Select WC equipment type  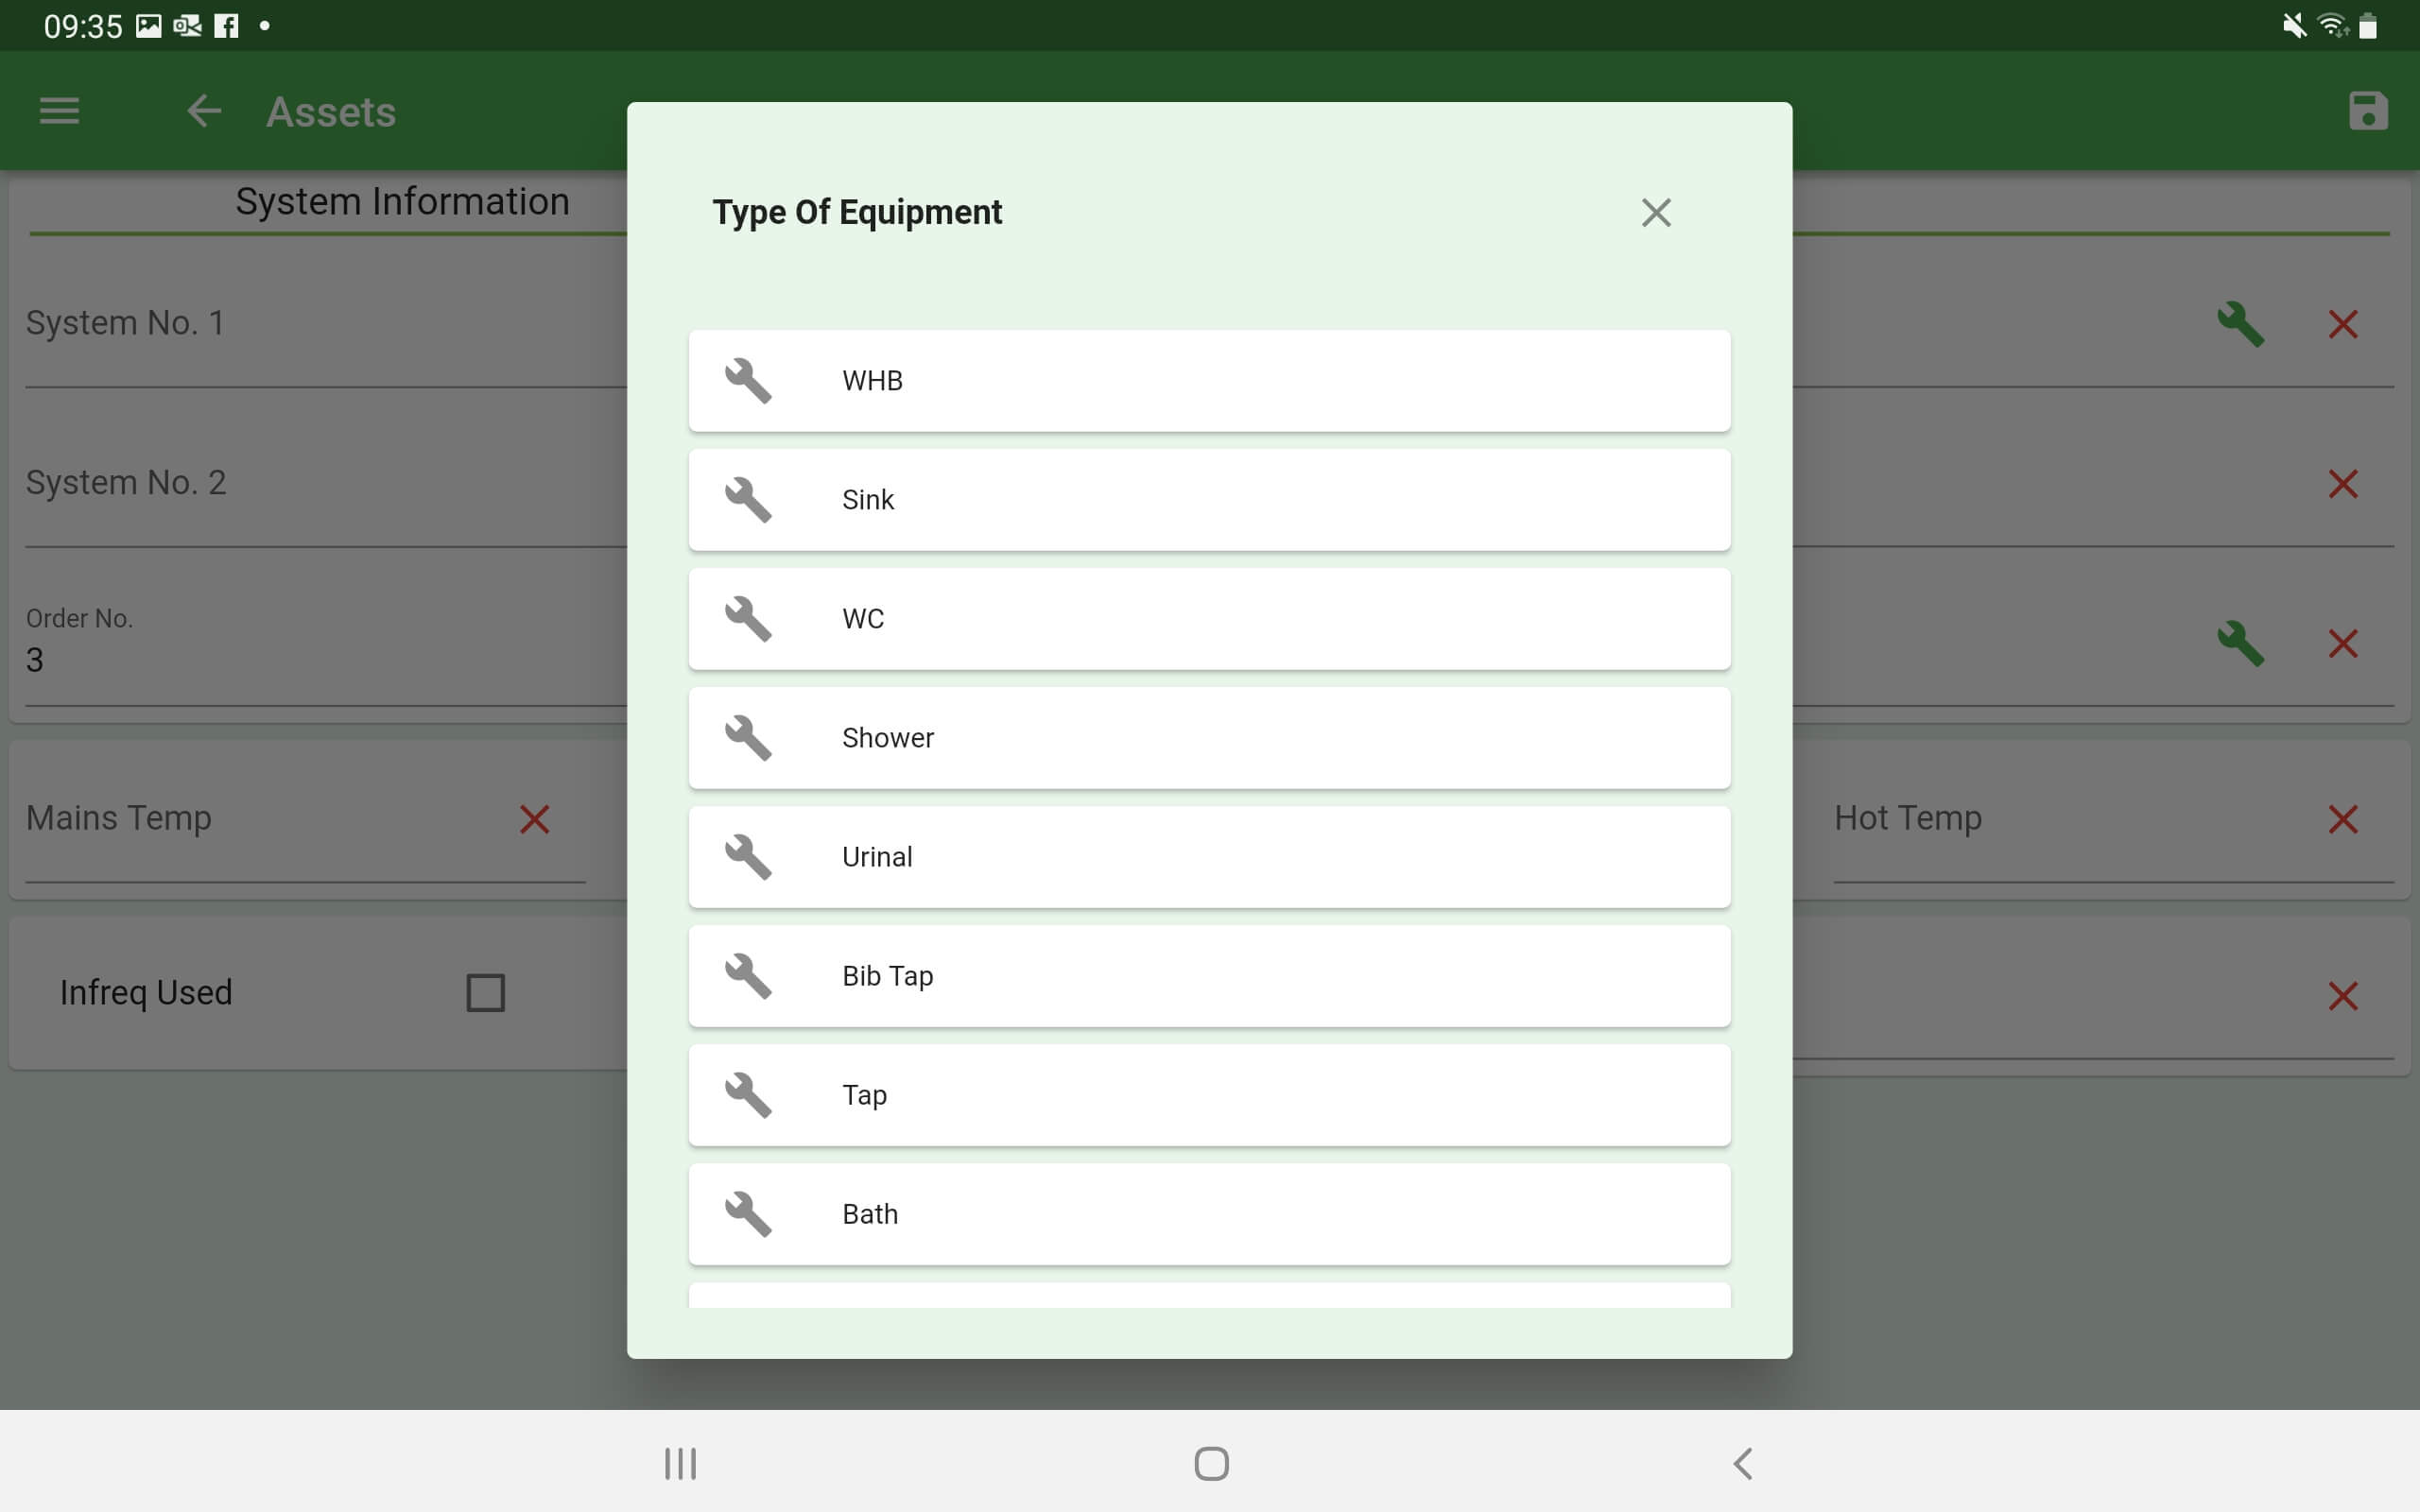pos(1209,618)
